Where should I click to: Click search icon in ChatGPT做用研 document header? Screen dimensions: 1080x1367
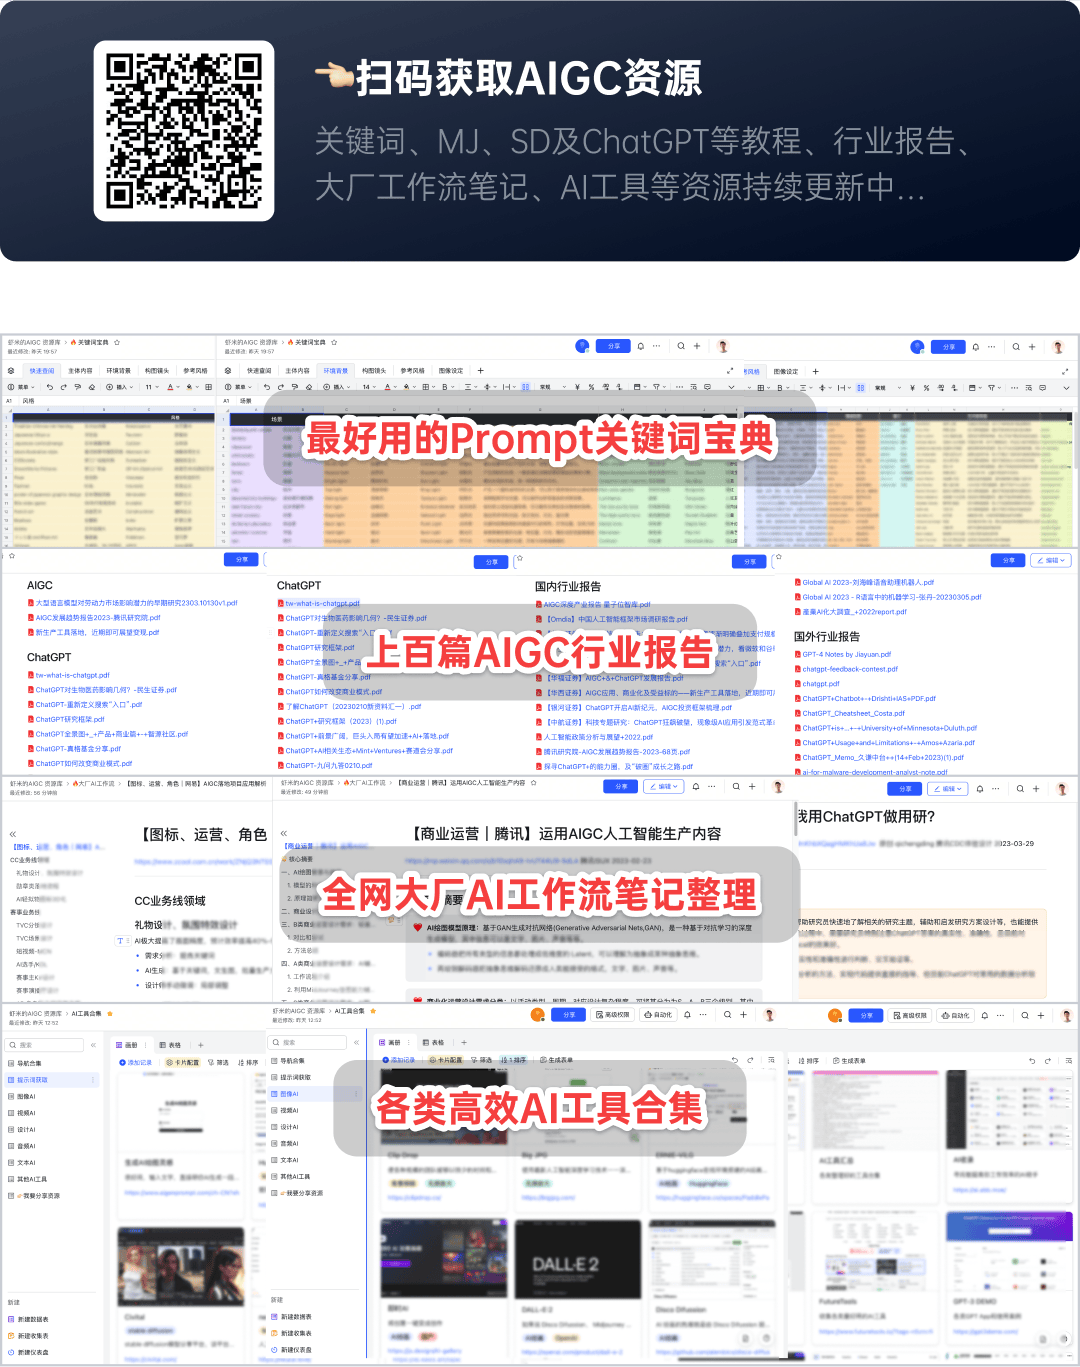[x=1020, y=789]
